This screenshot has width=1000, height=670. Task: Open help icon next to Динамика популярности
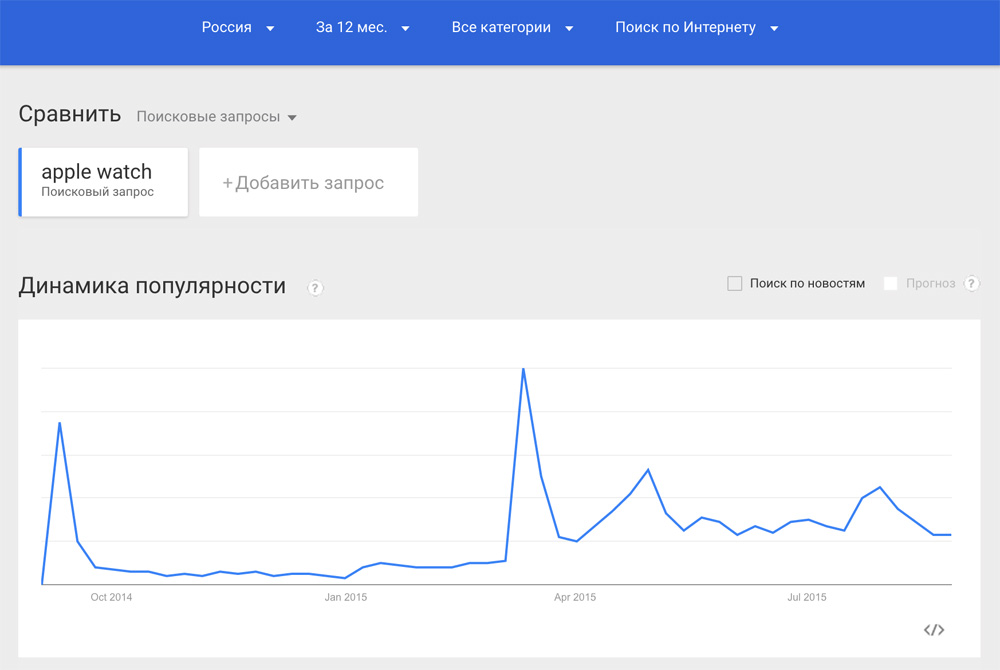click(x=315, y=288)
